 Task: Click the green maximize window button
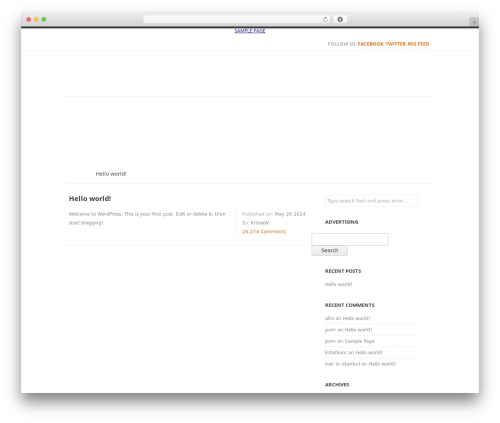[44, 19]
